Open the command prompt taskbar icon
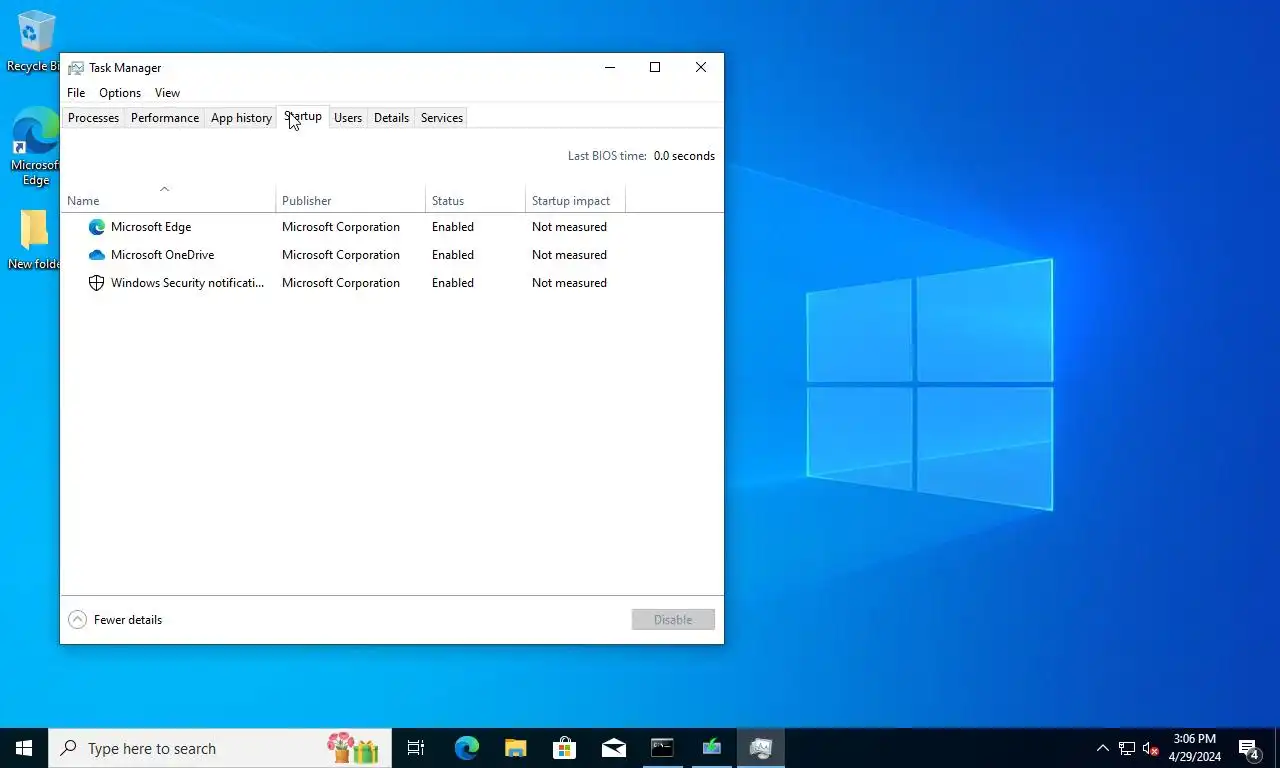The width and height of the screenshot is (1280, 768). (x=663, y=748)
